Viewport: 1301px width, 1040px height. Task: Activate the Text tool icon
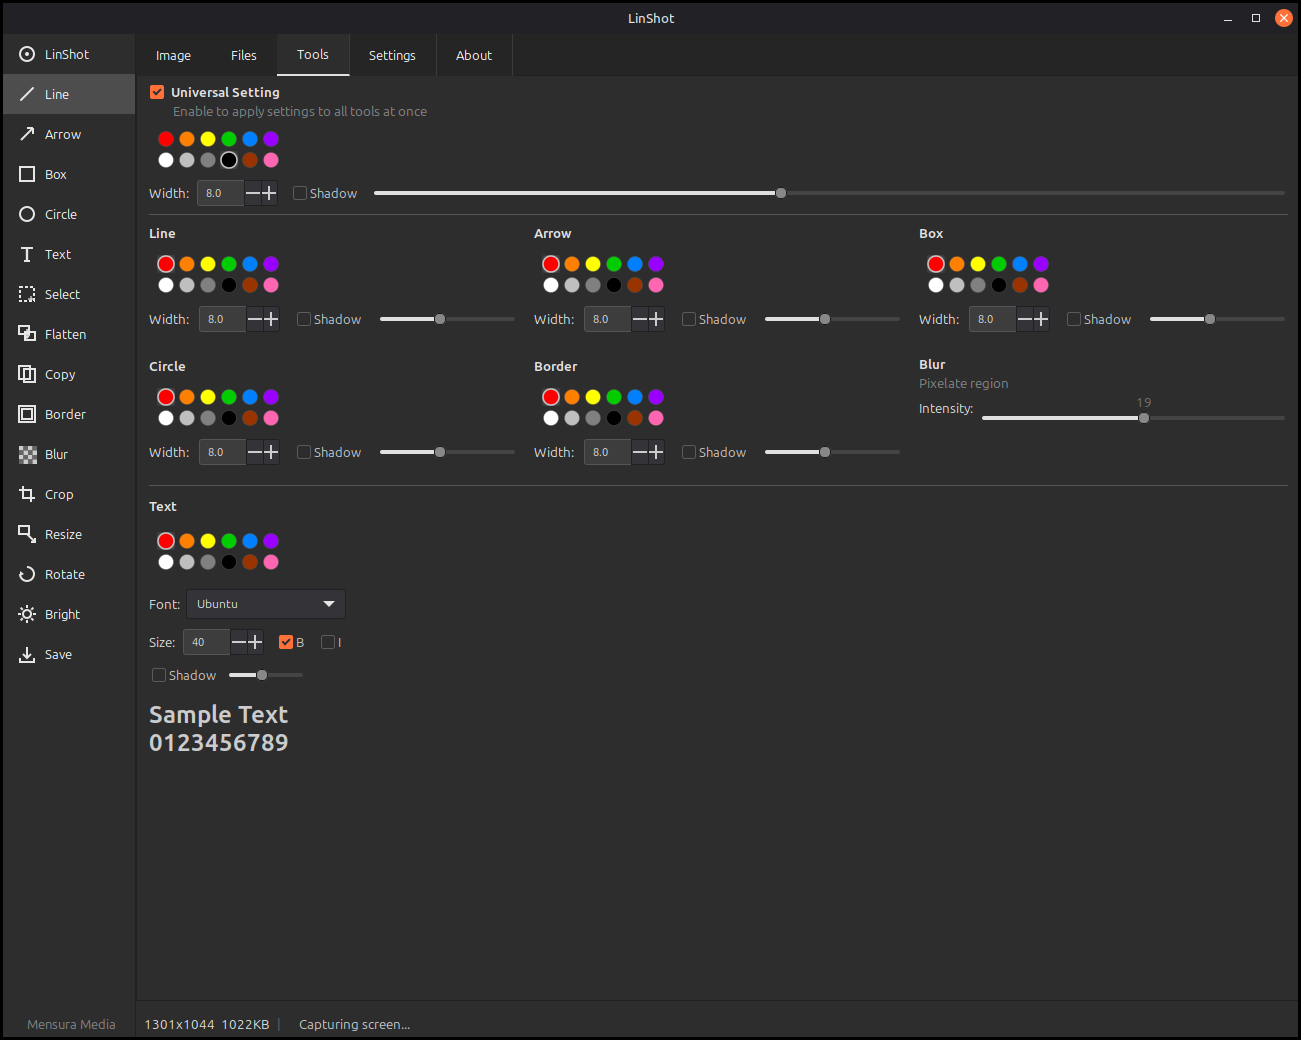pyautogui.click(x=27, y=254)
